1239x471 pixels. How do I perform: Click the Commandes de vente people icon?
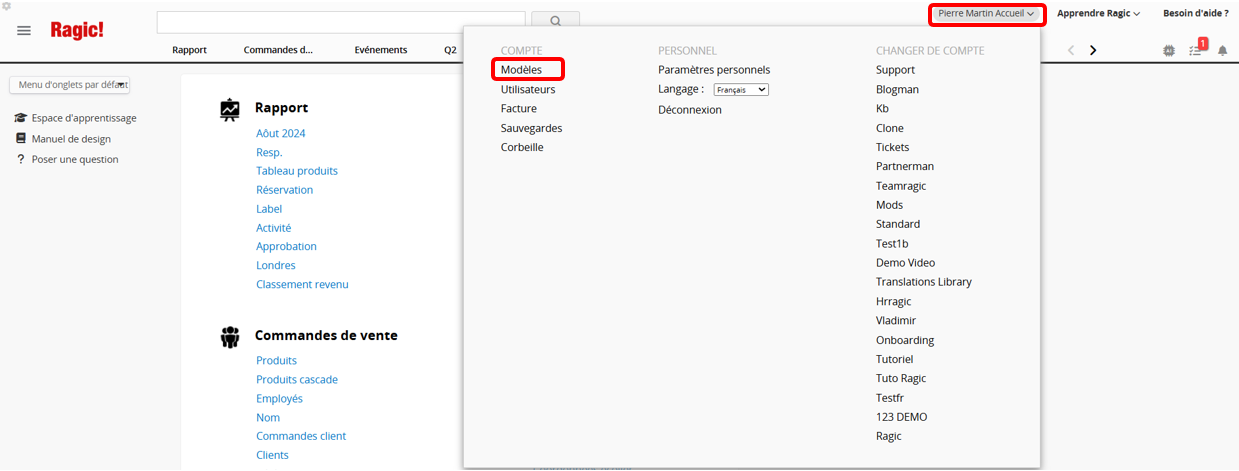click(230, 336)
